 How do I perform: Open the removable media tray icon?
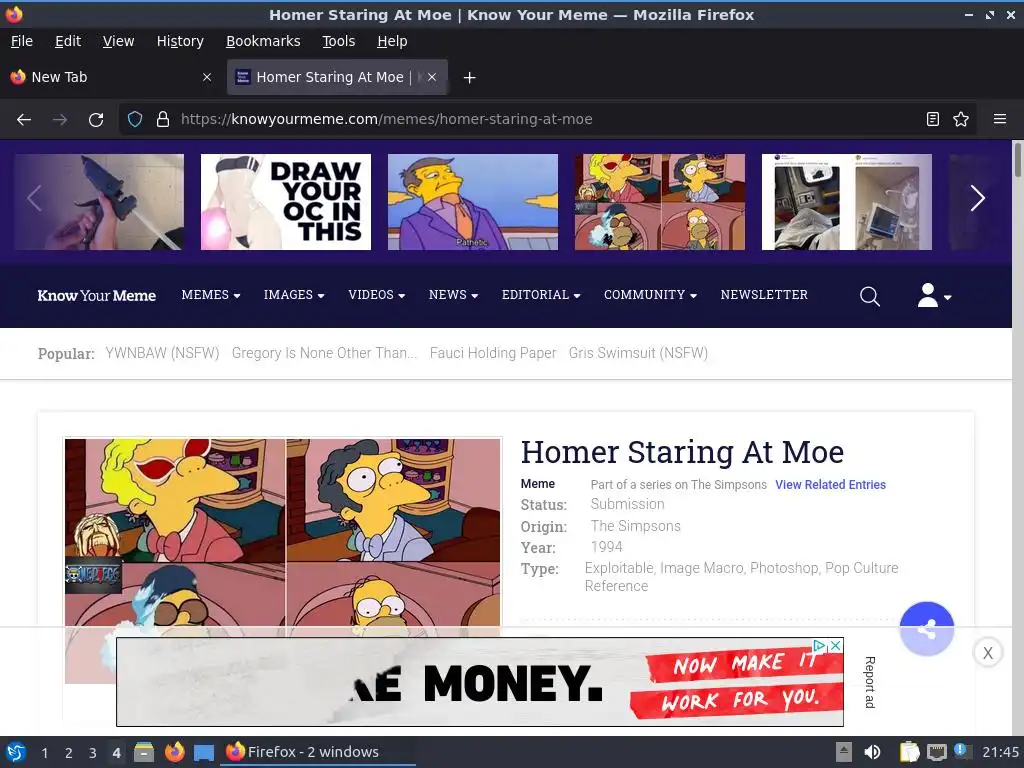tap(844, 752)
